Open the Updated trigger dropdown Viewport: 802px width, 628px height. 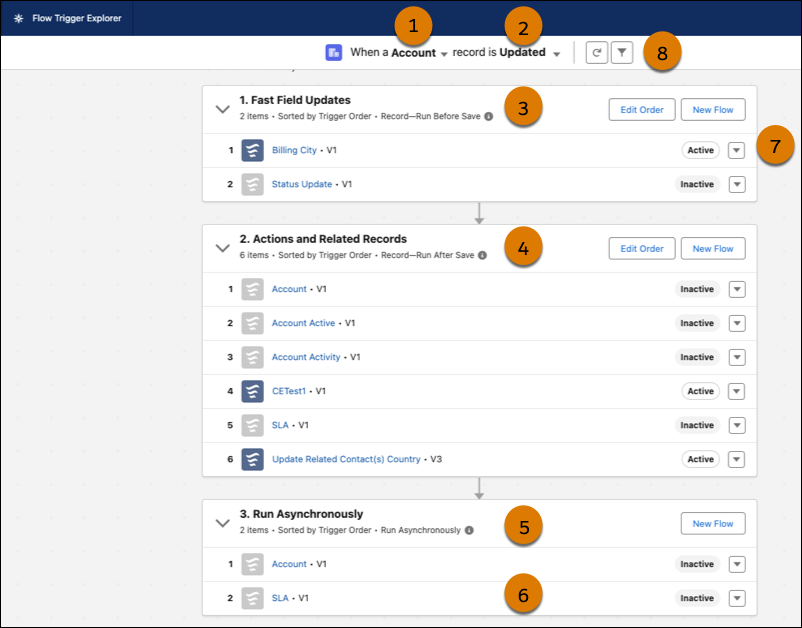point(556,54)
